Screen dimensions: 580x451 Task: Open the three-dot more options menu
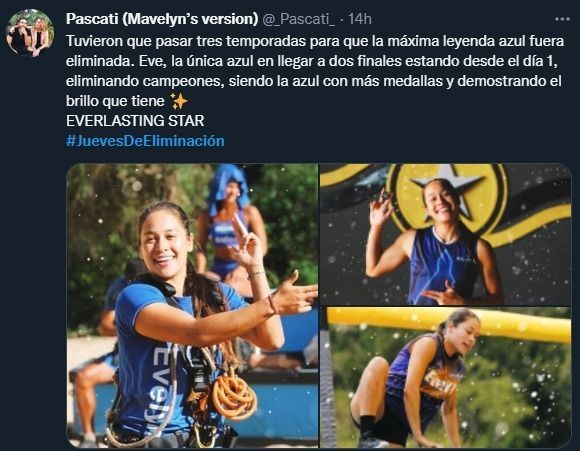(562, 19)
